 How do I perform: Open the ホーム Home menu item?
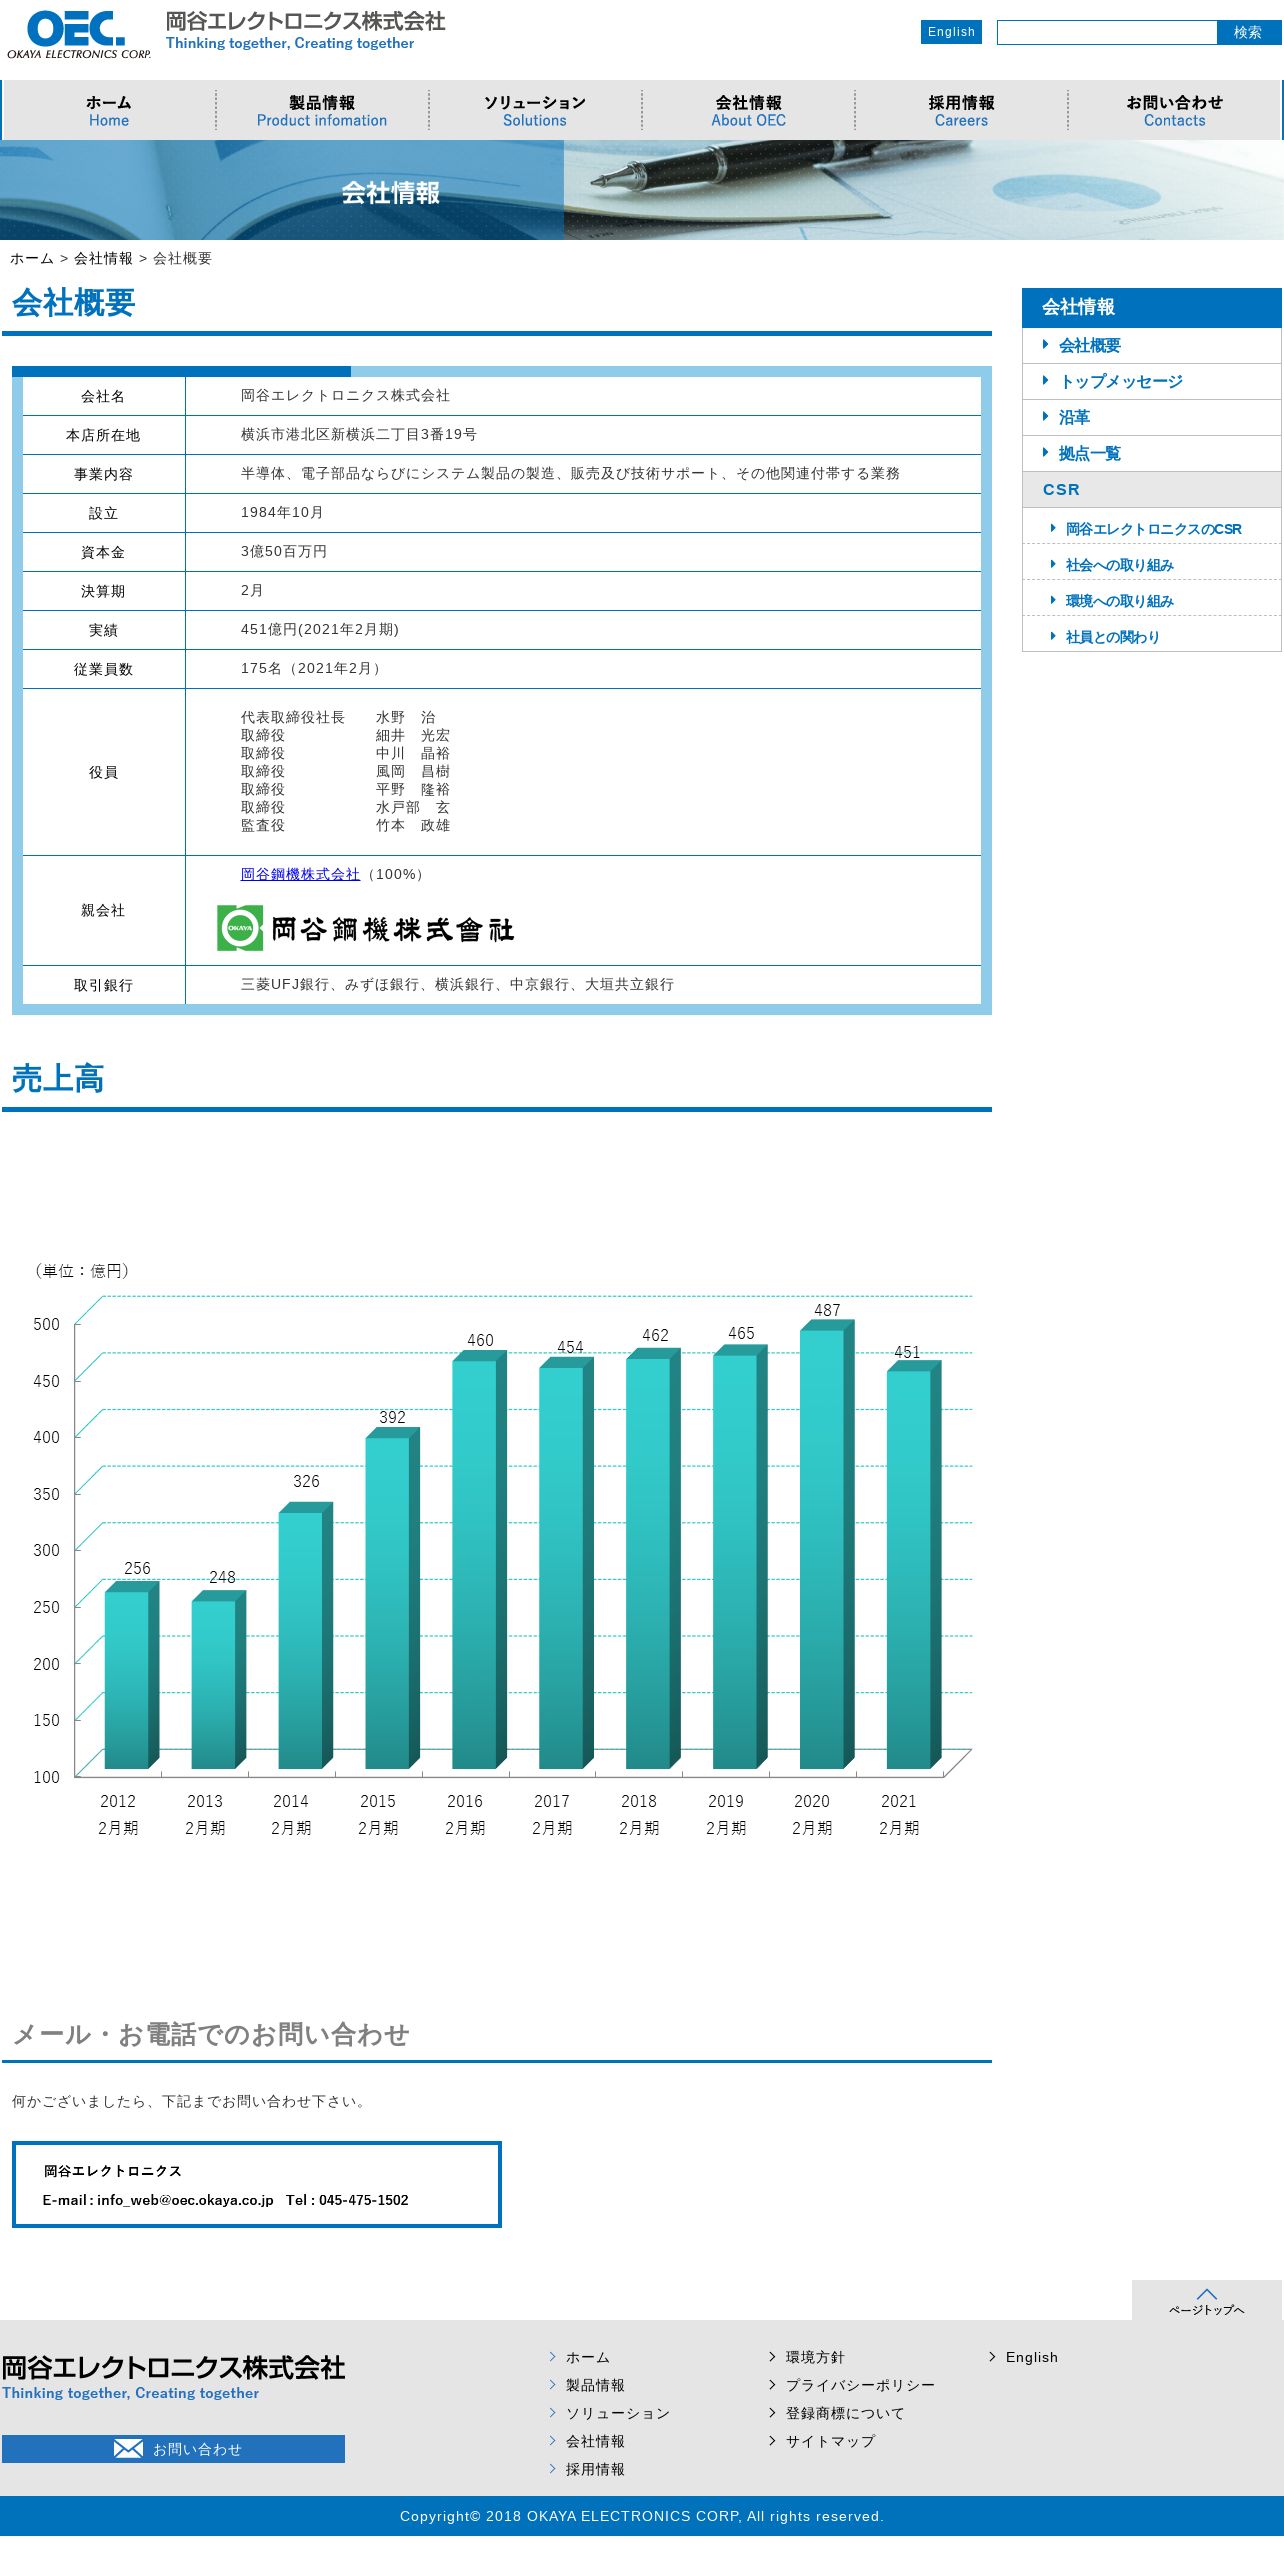point(109,111)
